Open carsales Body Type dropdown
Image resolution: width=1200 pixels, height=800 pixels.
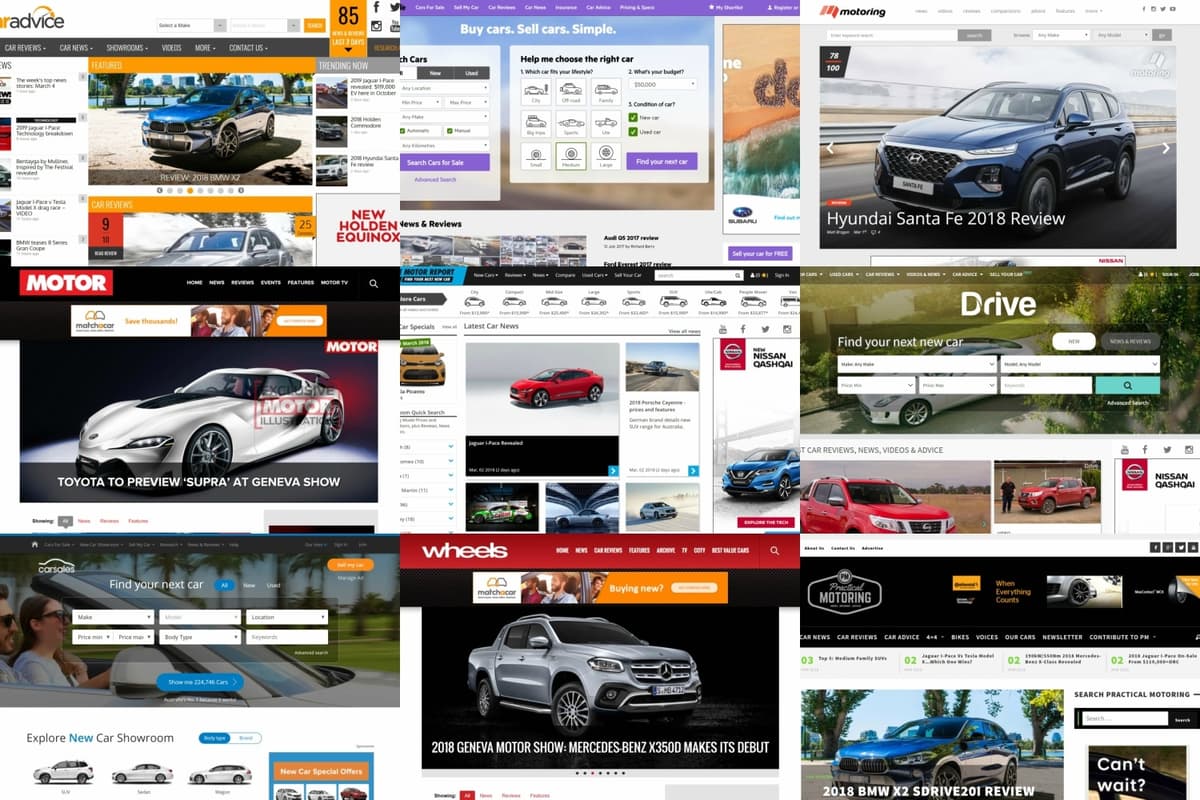[200, 637]
